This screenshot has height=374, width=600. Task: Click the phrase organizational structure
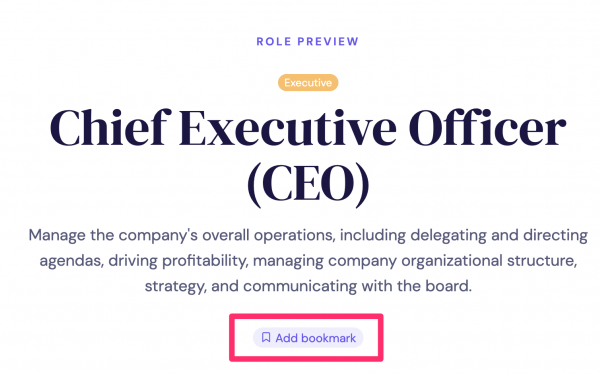point(489,261)
